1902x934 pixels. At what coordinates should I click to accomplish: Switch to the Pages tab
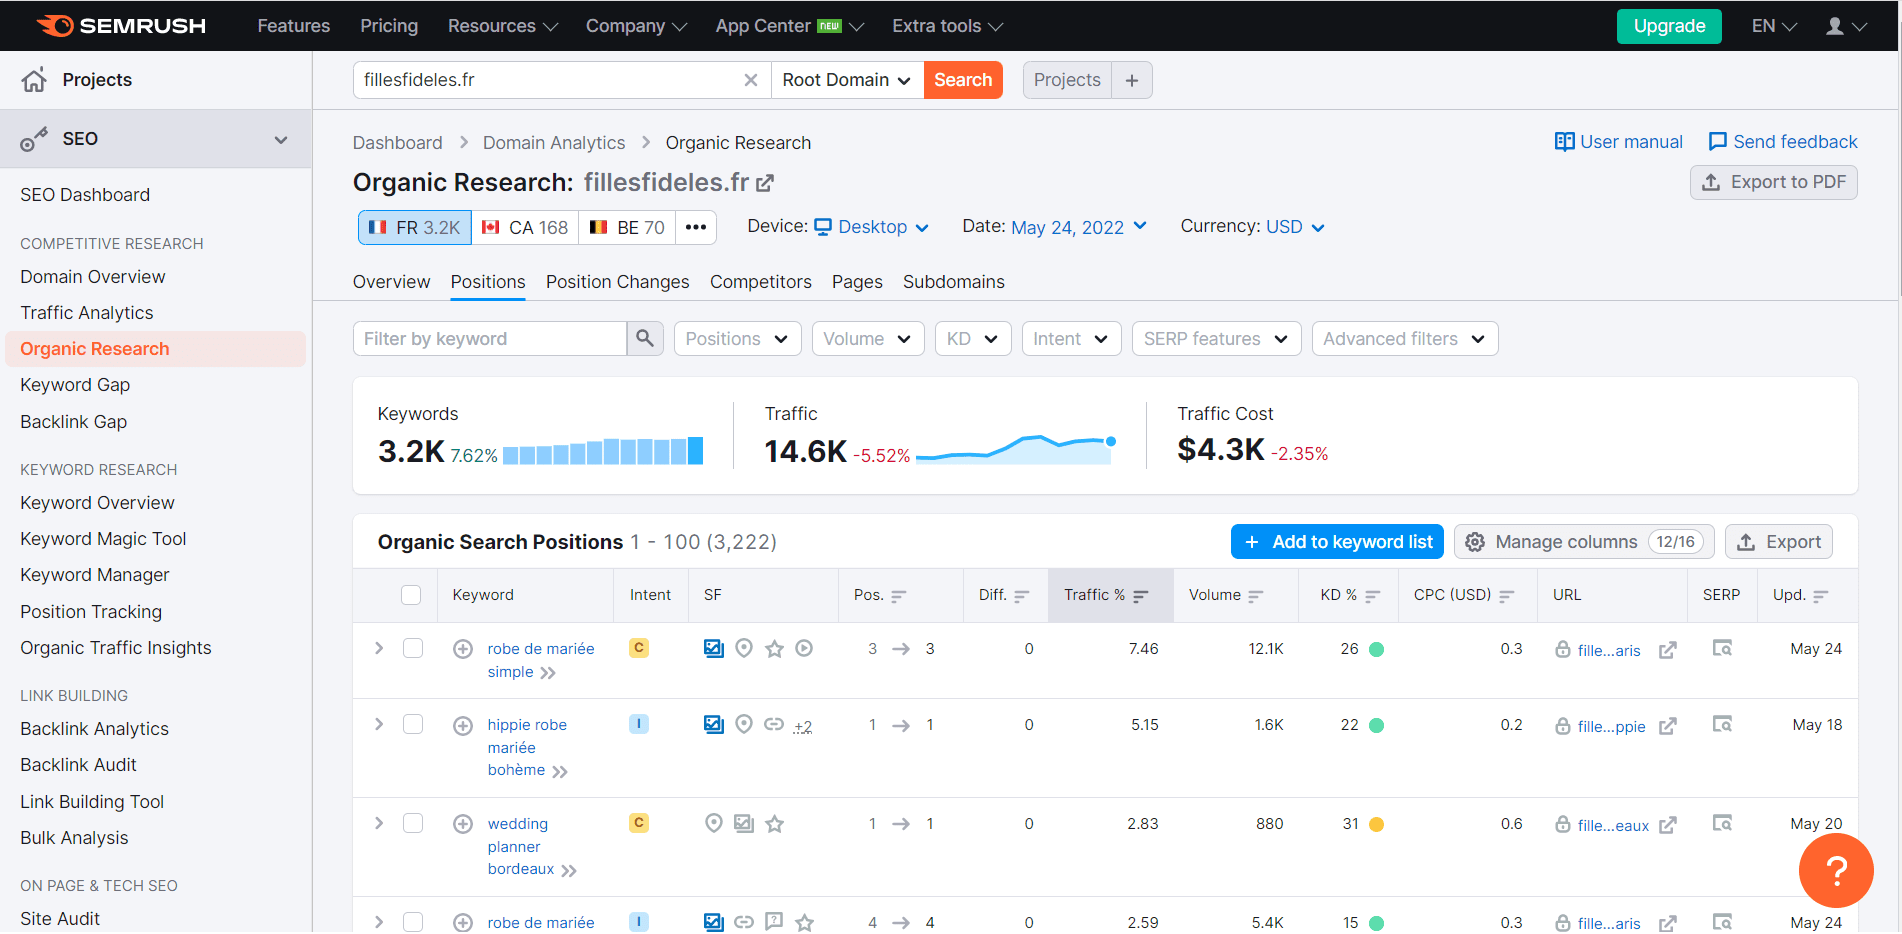point(857,282)
